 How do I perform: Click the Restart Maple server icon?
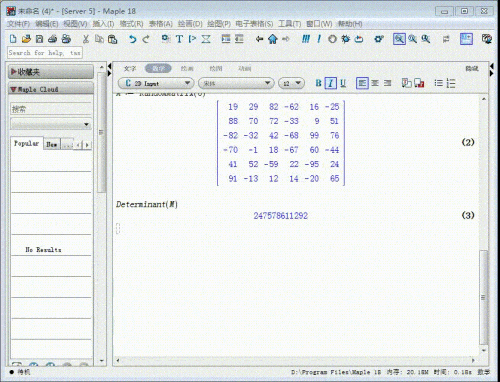[359, 39]
